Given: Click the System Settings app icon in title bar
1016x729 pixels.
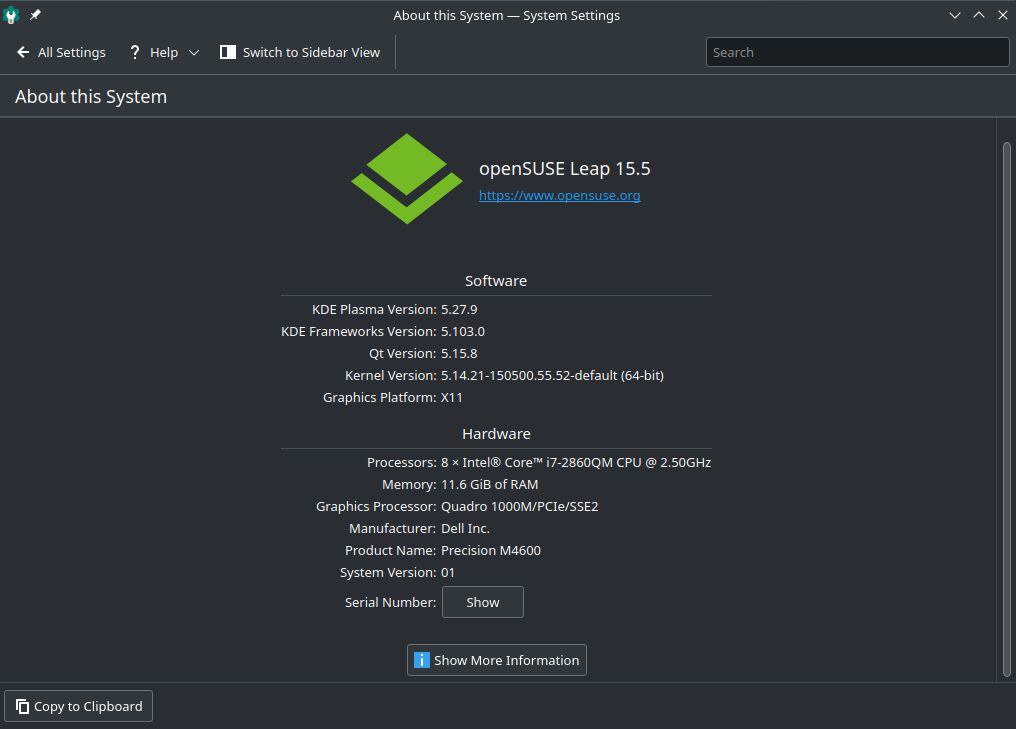Looking at the screenshot, I should coord(11,15).
